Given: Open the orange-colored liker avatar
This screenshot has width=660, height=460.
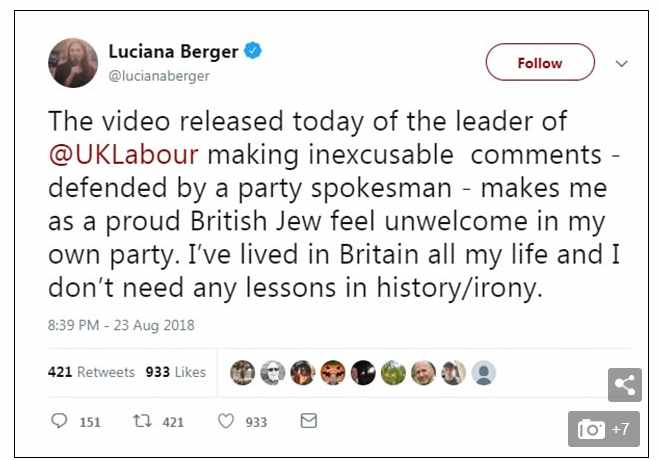Looking at the screenshot, I should point(333,373).
